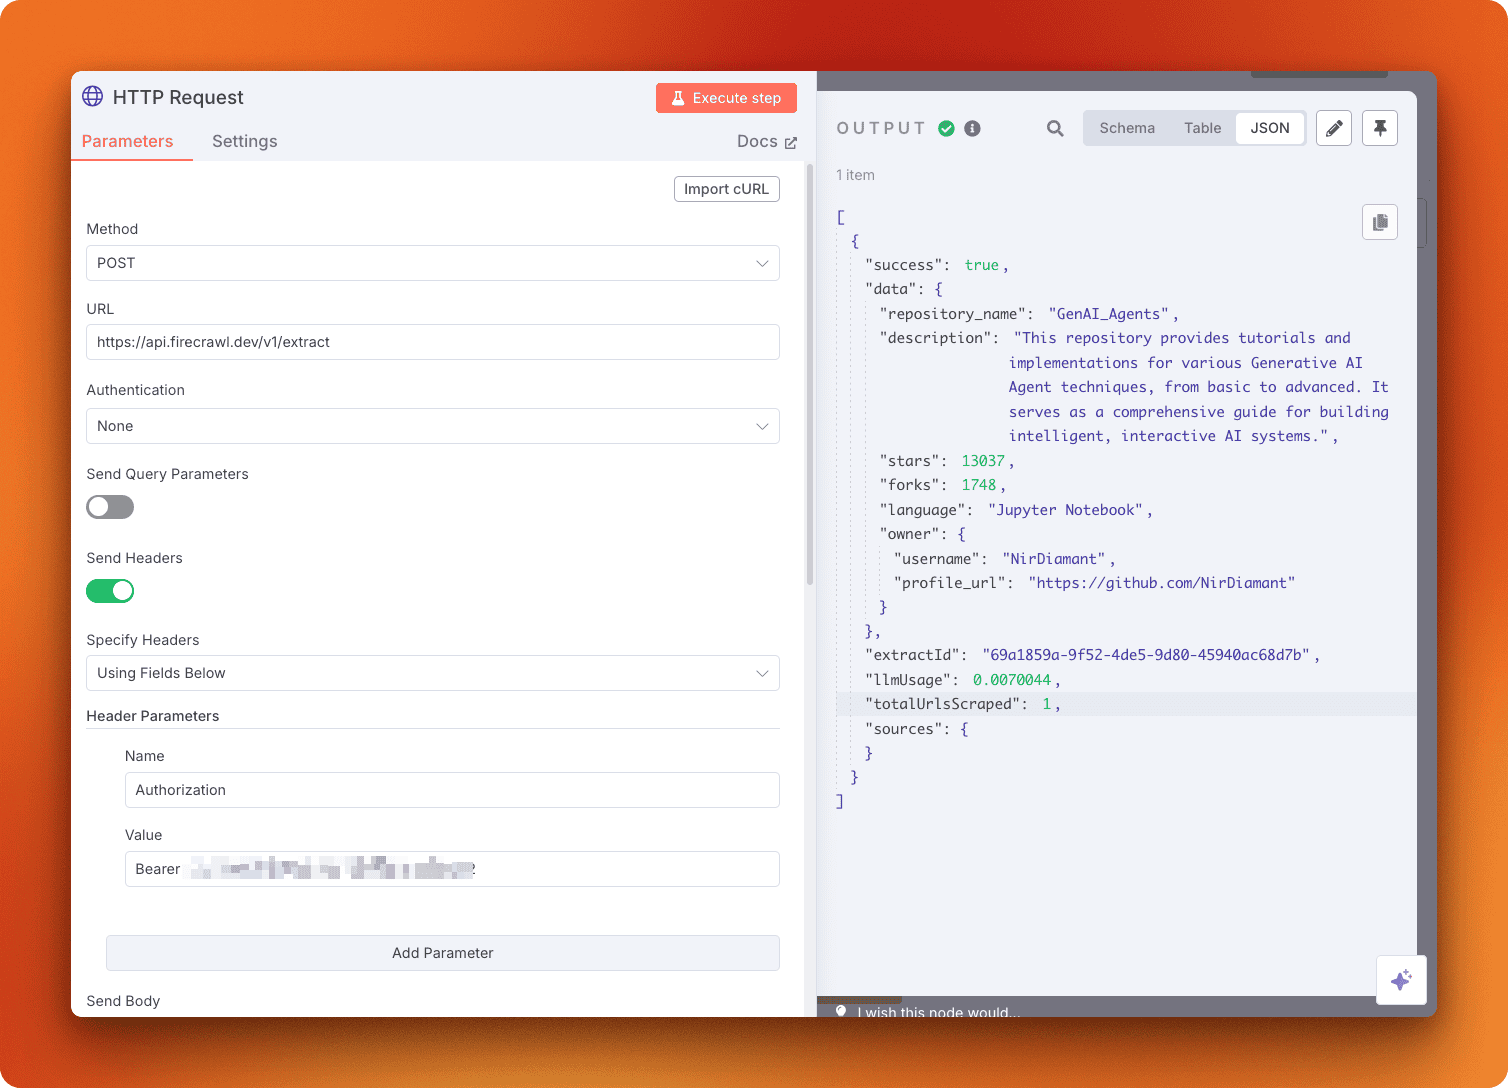This screenshot has height=1088, width=1508.
Task: Click the Execute step button
Action: click(x=726, y=97)
